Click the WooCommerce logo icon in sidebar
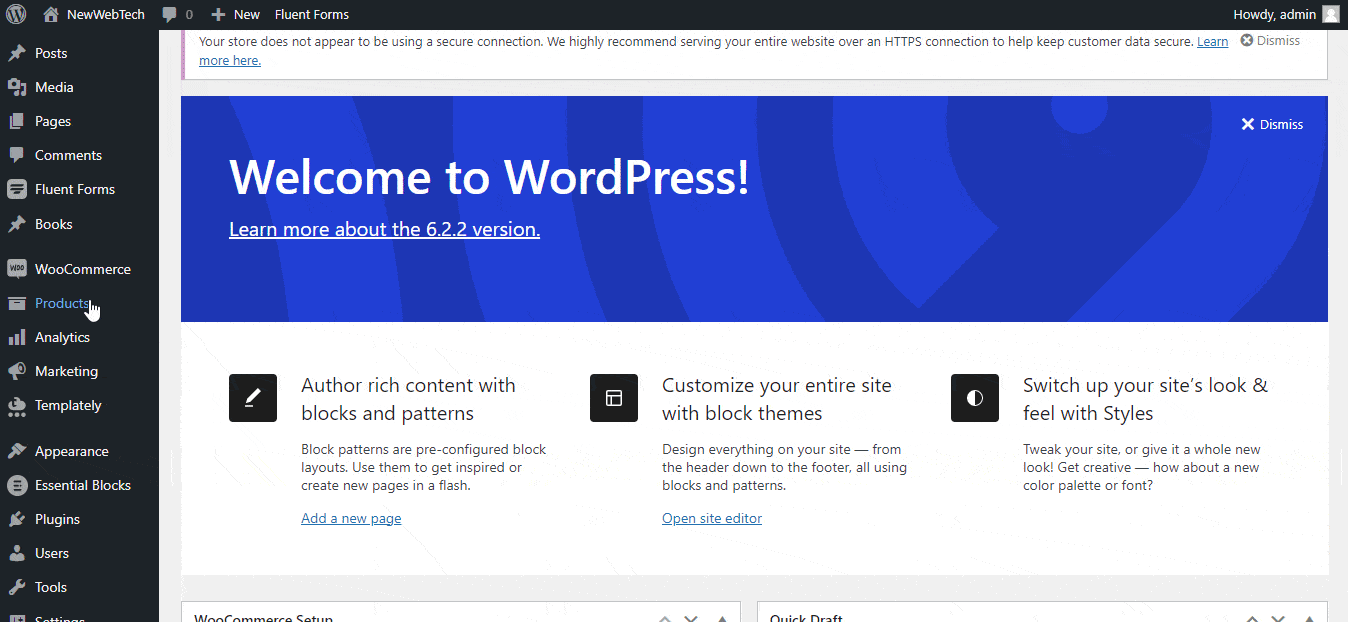Screen dimensions: 1348x622 click(x=17, y=269)
